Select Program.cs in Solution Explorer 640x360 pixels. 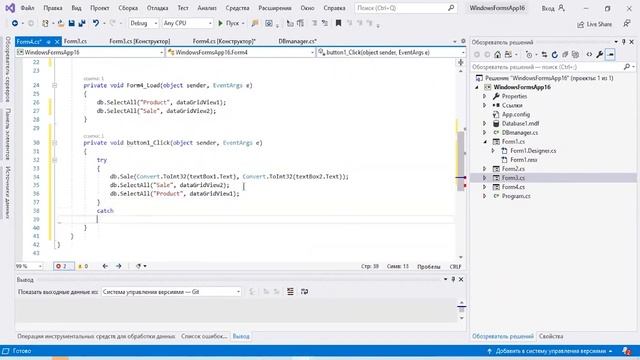[516, 196]
